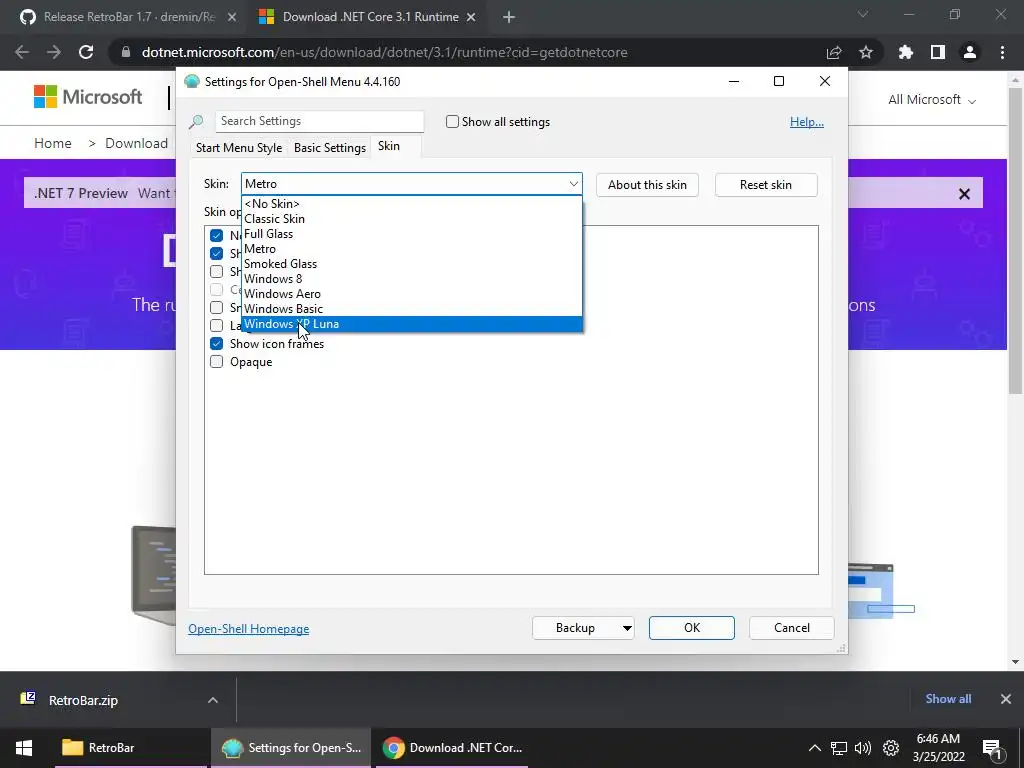The image size is (1024, 768).
Task: Go back in Chrome
Action: pos(22,52)
